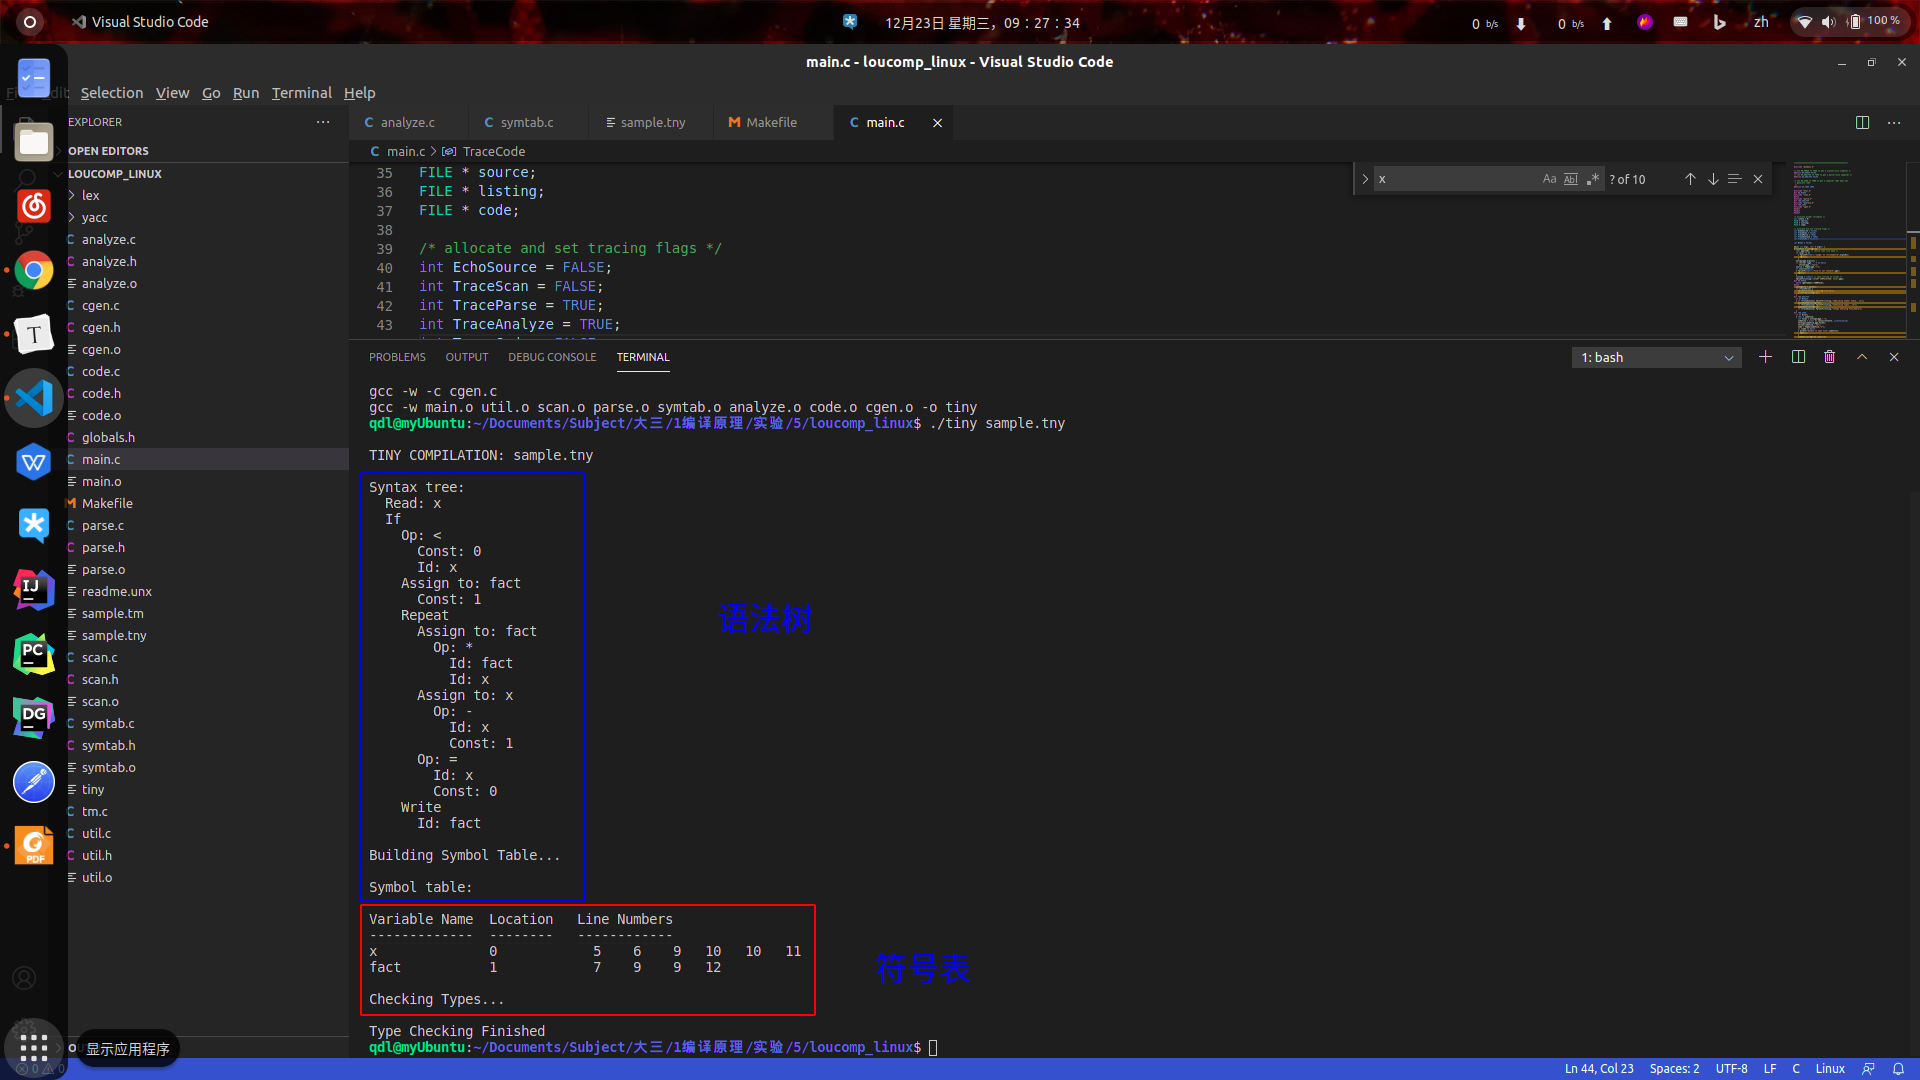Kill terminal with trash icon
The width and height of the screenshot is (1920, 1080).
(x=1829, y=357)
